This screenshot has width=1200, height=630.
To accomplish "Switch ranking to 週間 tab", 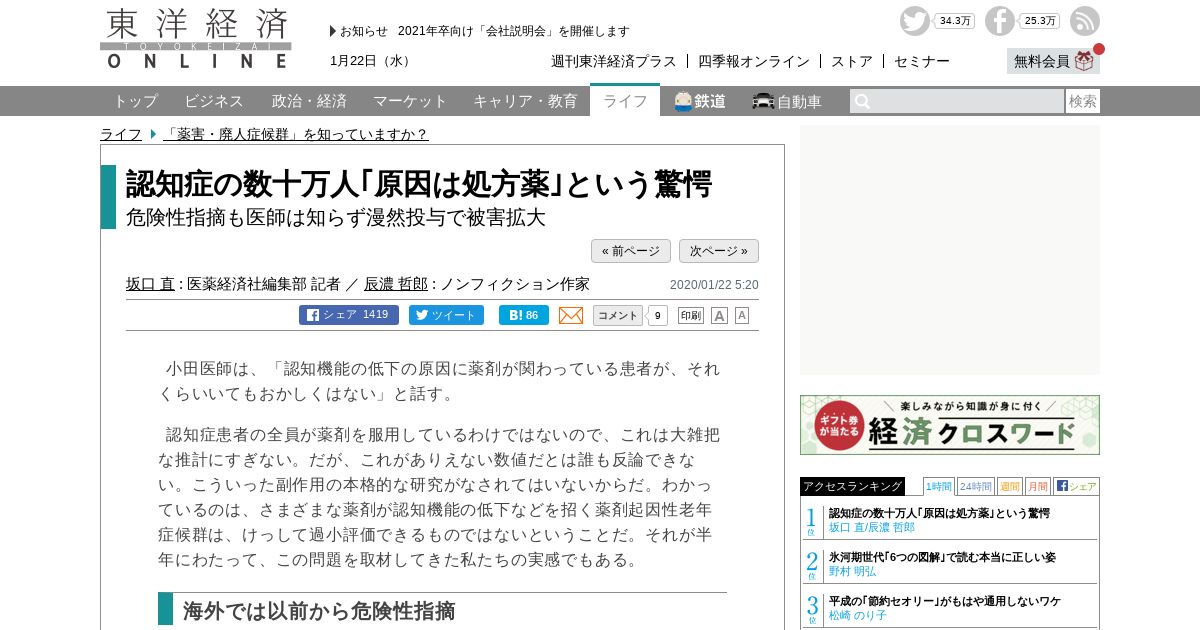I will click(1009, 486).
